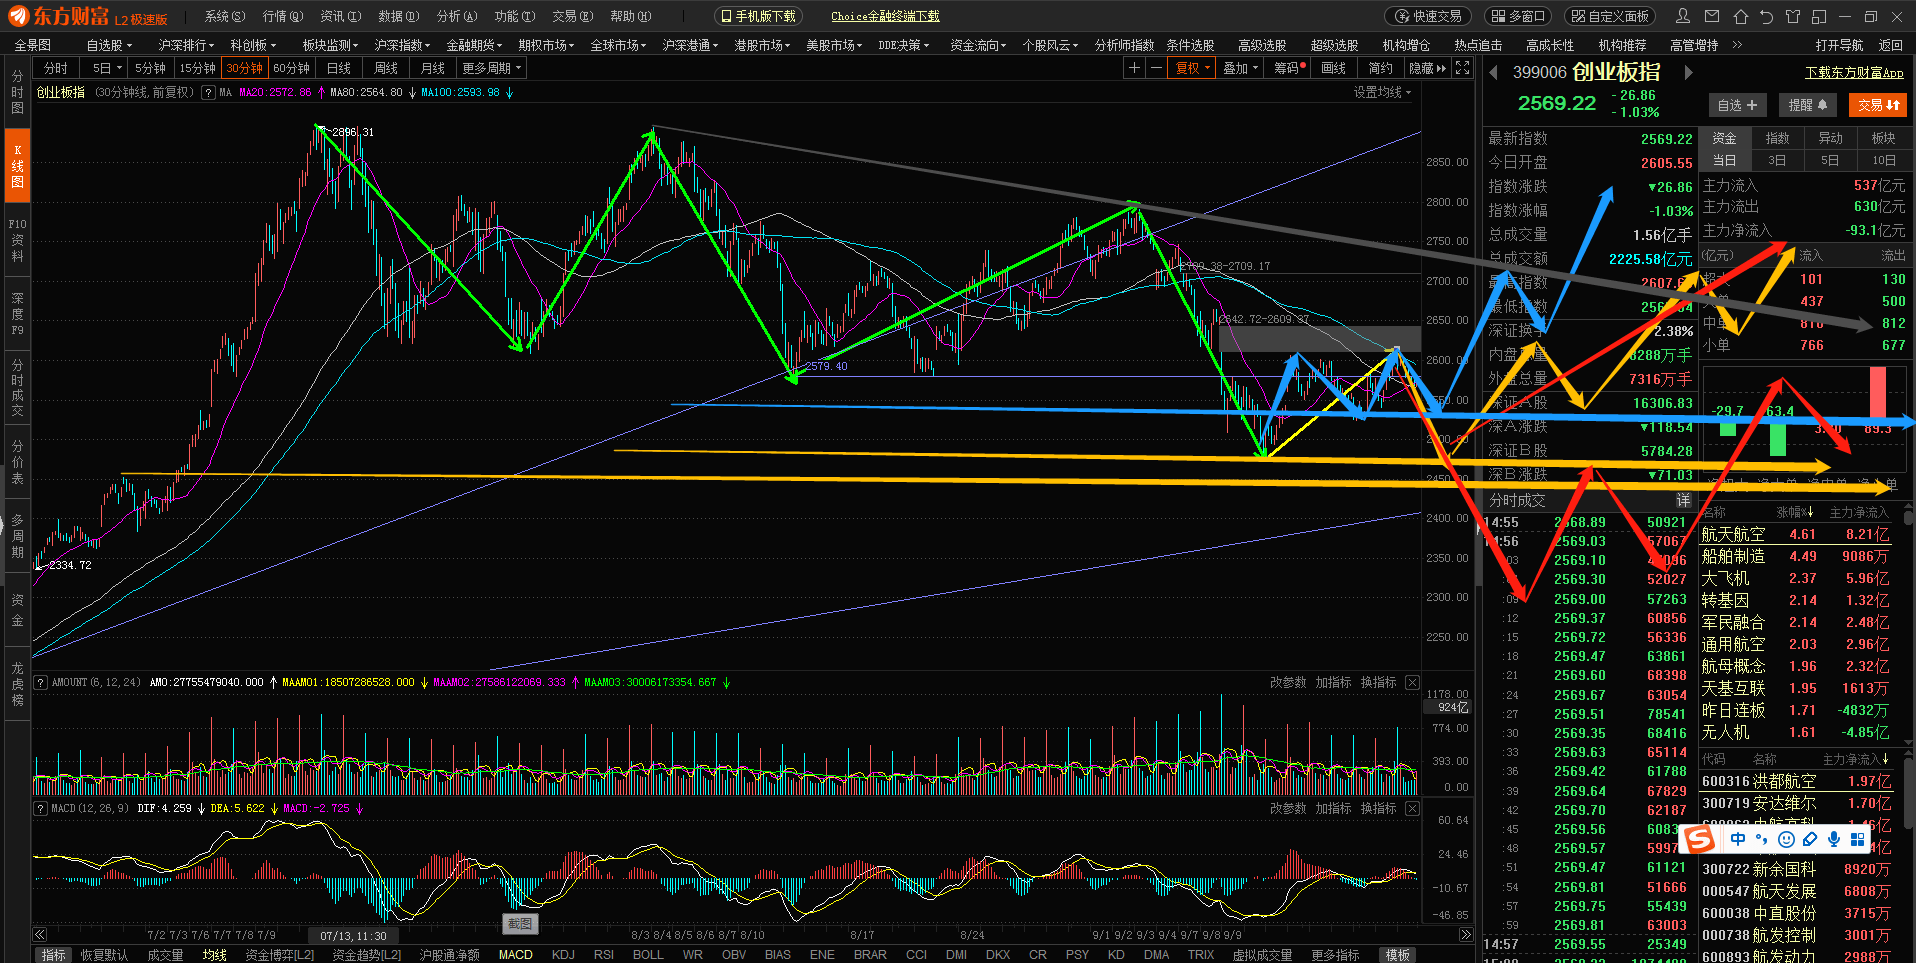Open the 下载东方财富App link
The image size is (1916, 963).
click(x=1854, y=73)
